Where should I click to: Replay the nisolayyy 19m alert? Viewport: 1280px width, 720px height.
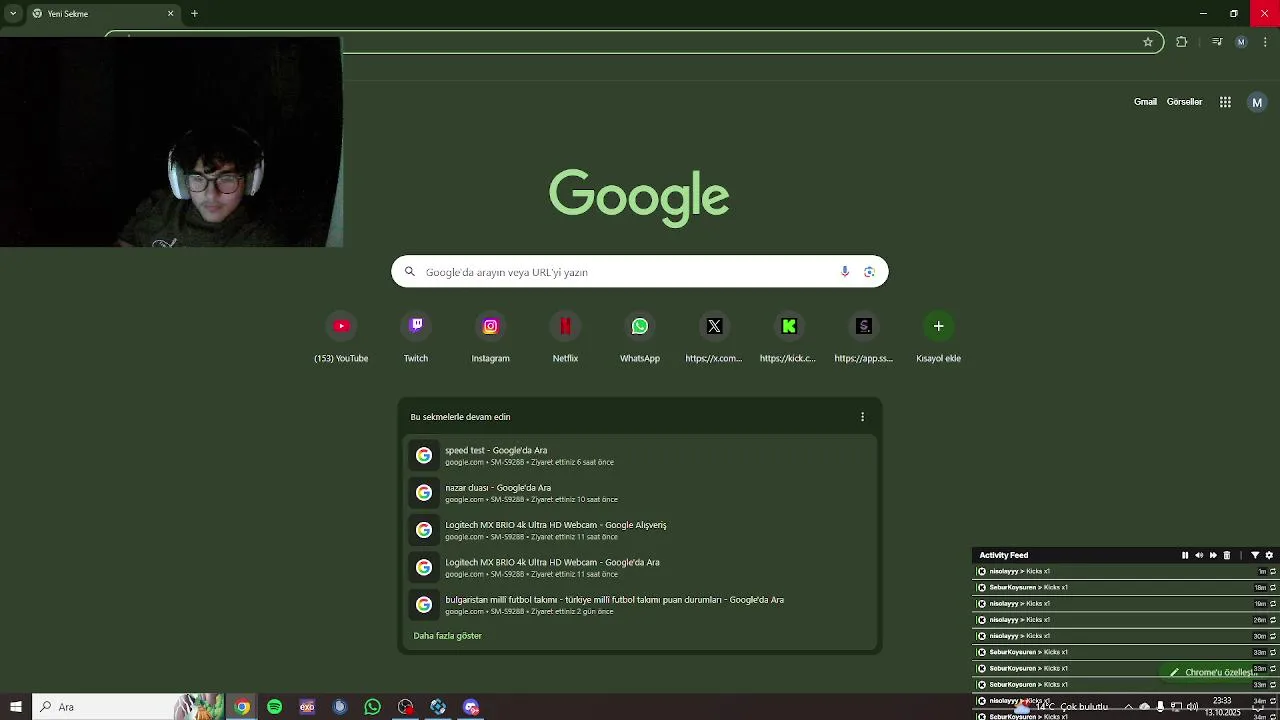tap(1273, 604)
